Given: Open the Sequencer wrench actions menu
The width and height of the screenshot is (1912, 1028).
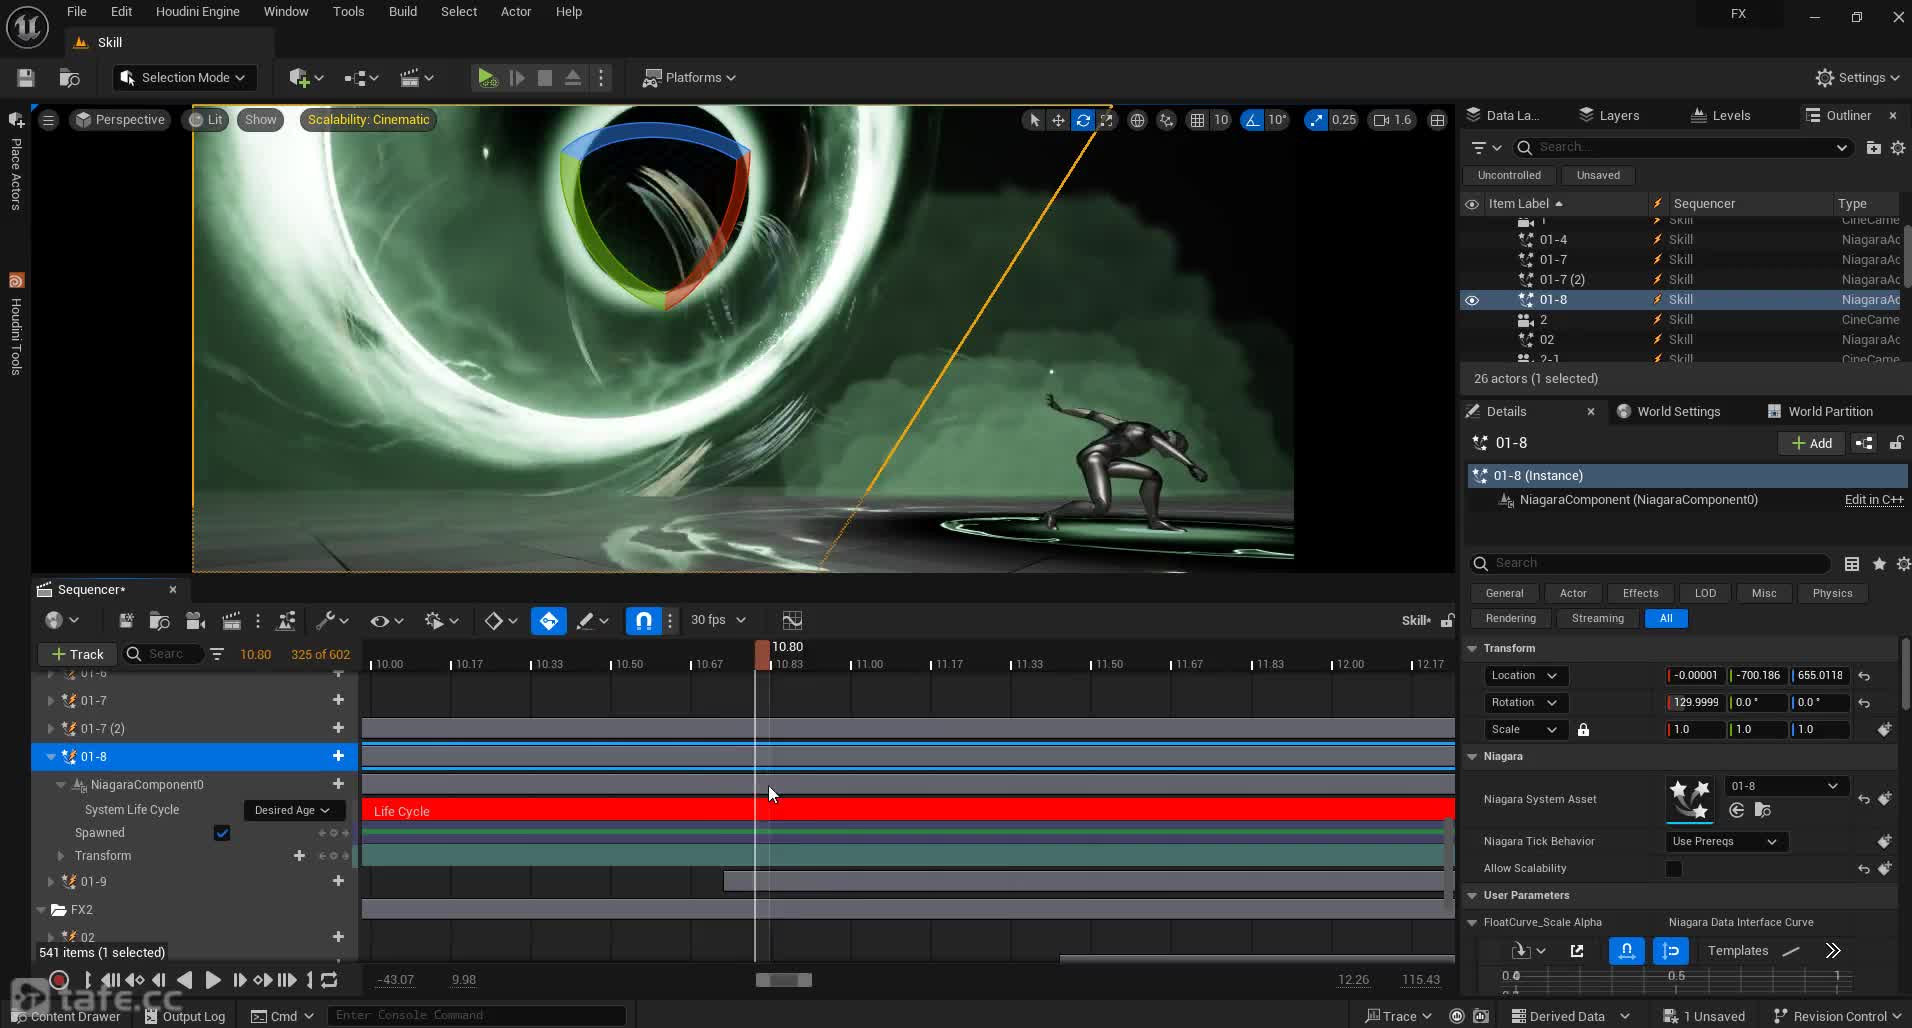Looking at the screenshot, I should coord(331,621).
